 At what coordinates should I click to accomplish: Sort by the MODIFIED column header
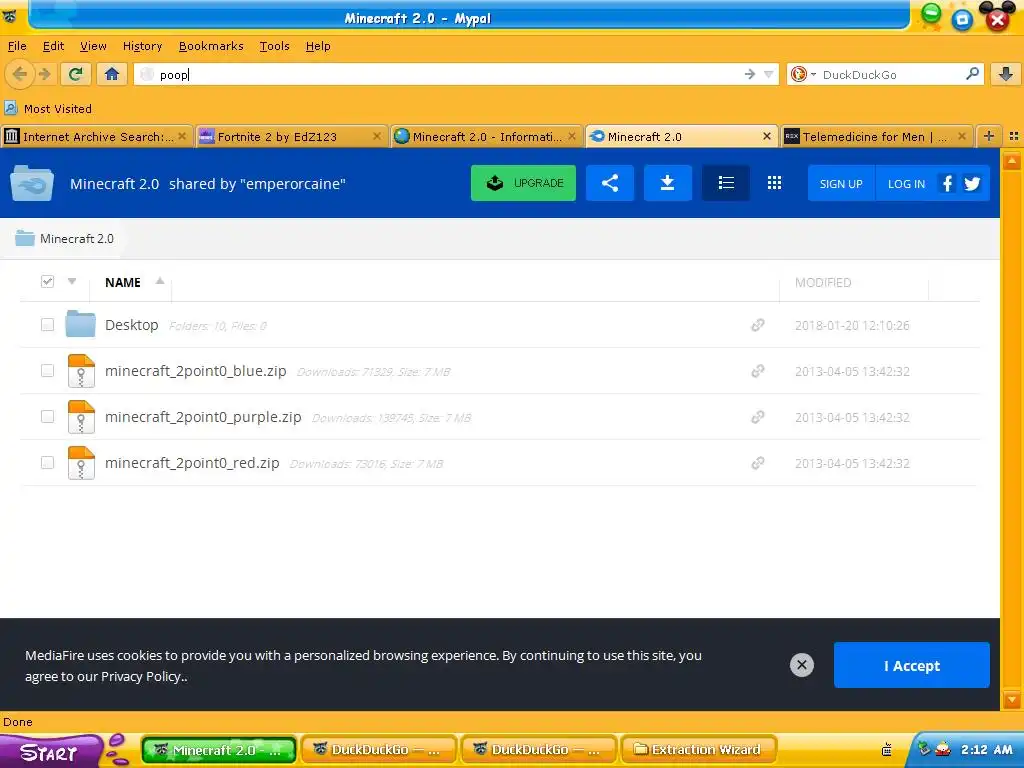click(x=823, y=282)
